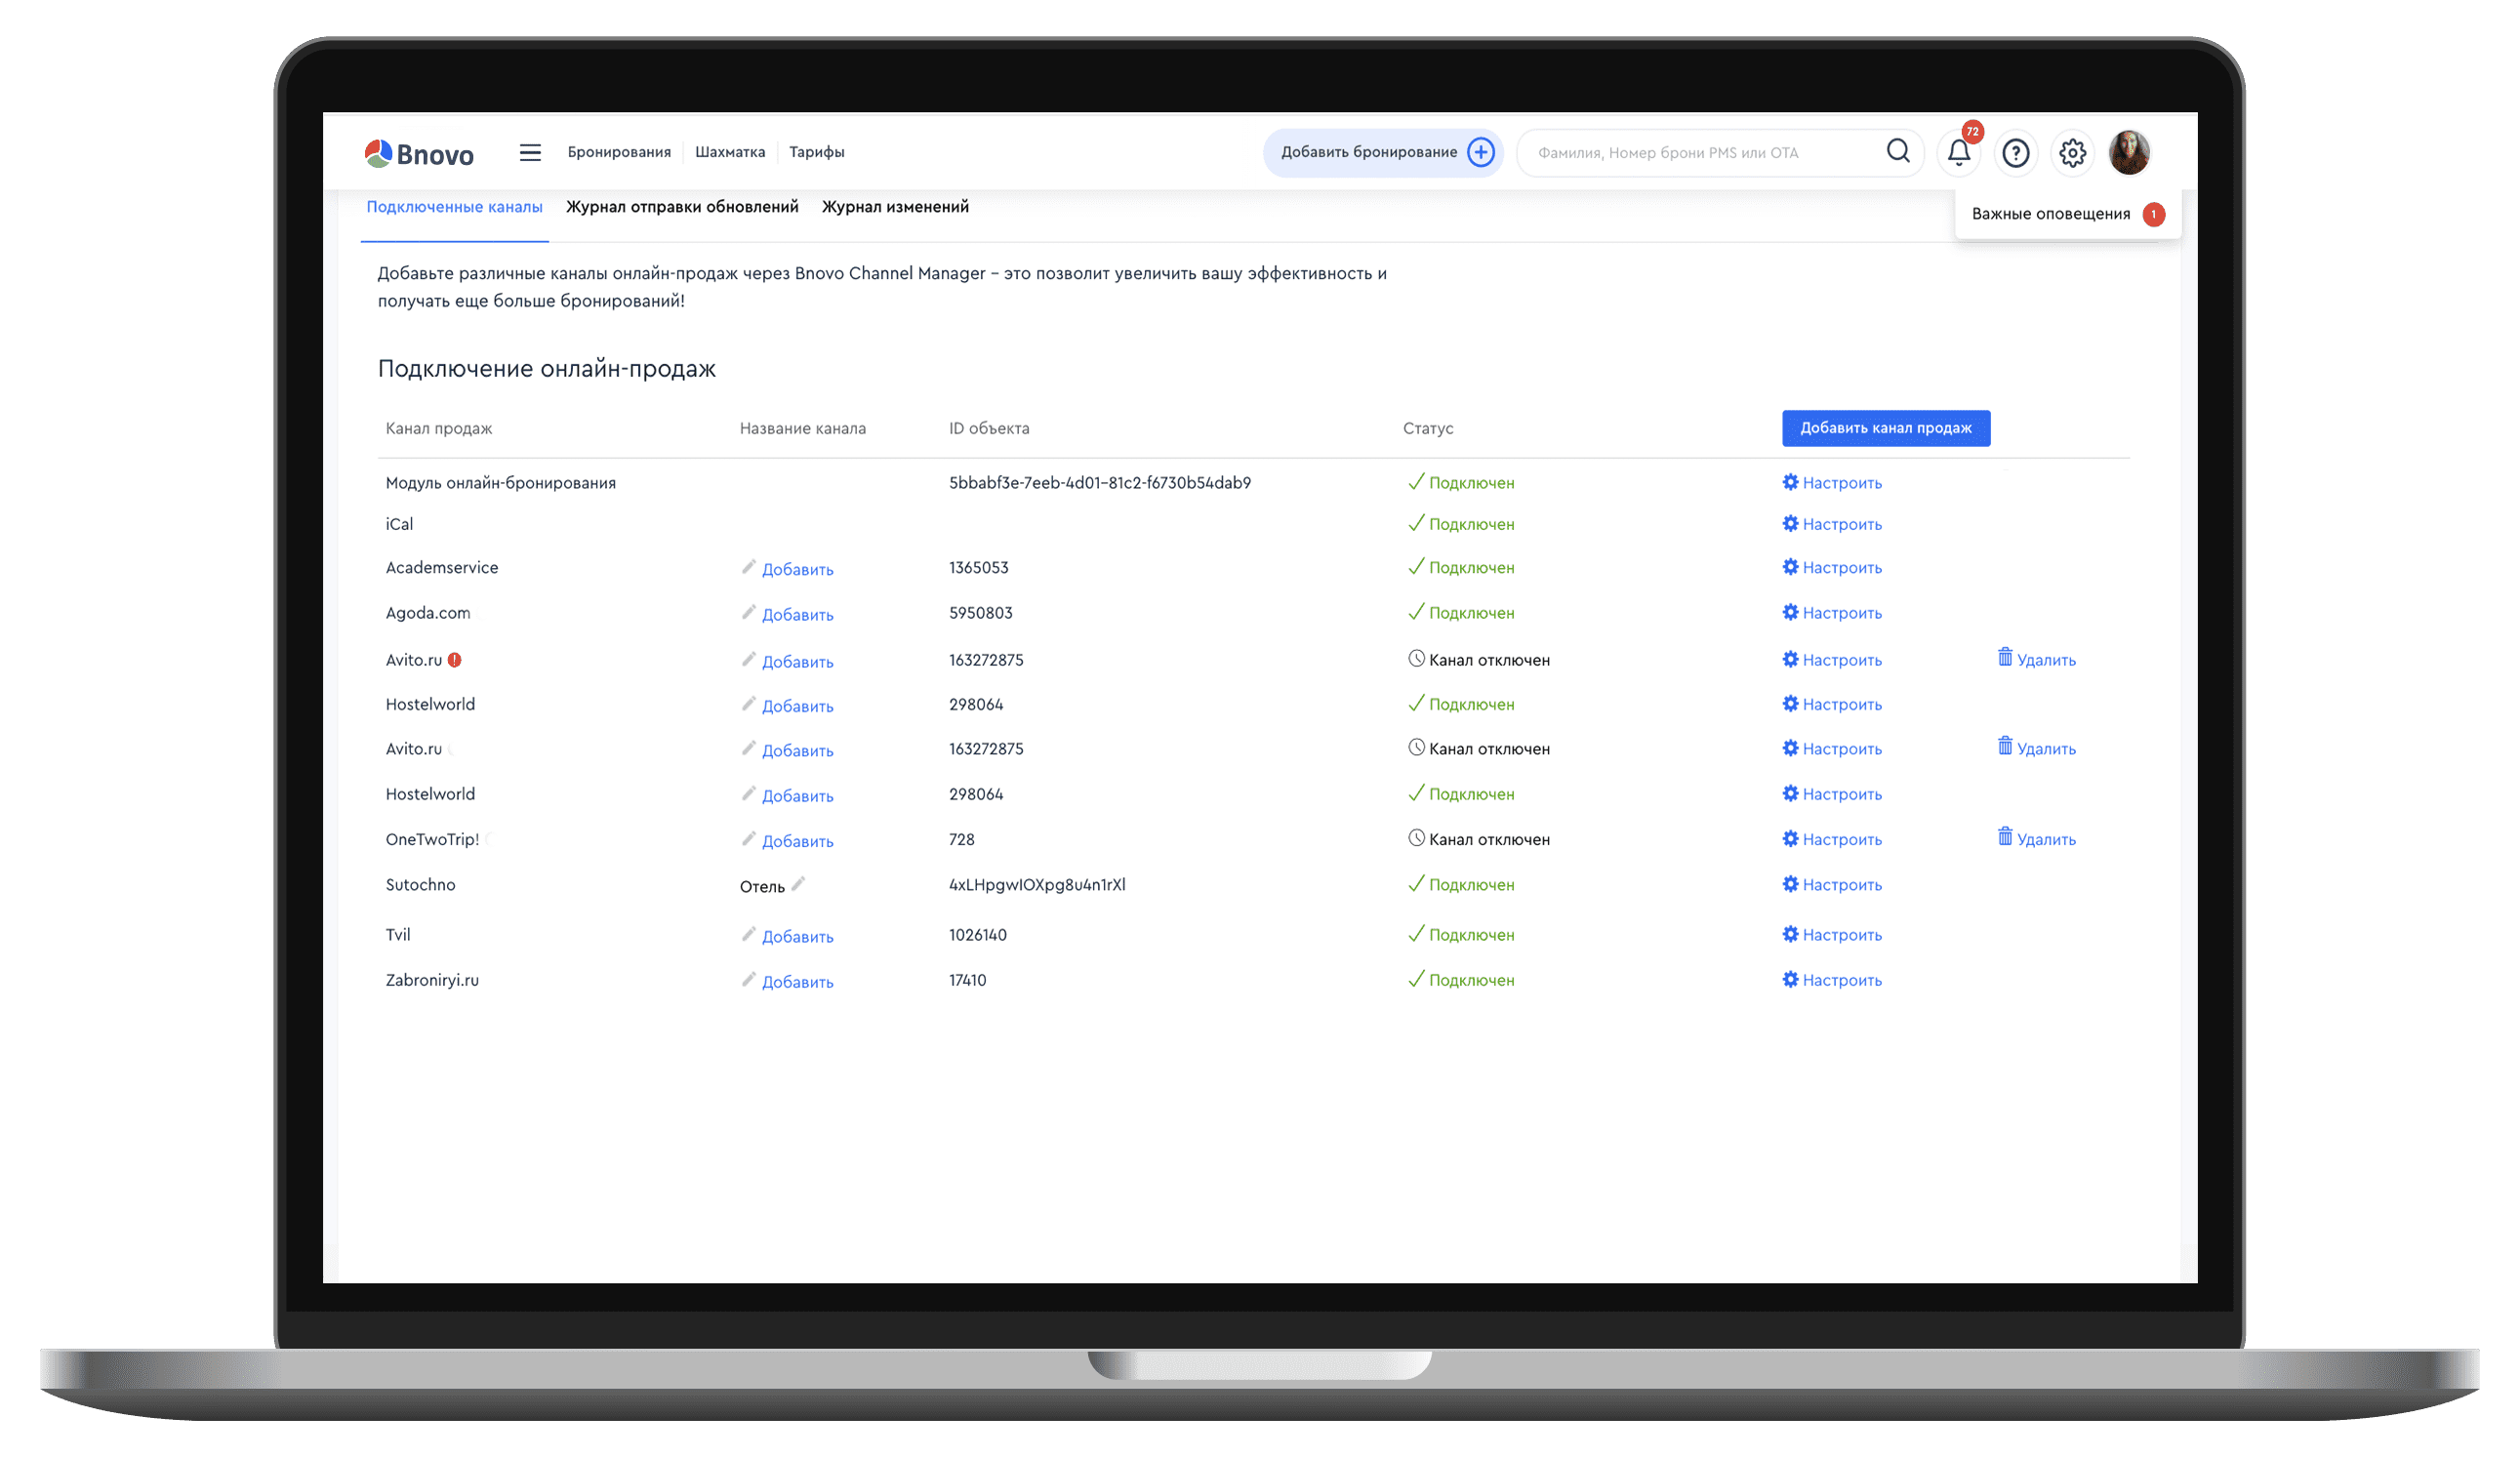Select the Zabroniryi.ru ID 17410

point(967,980)
